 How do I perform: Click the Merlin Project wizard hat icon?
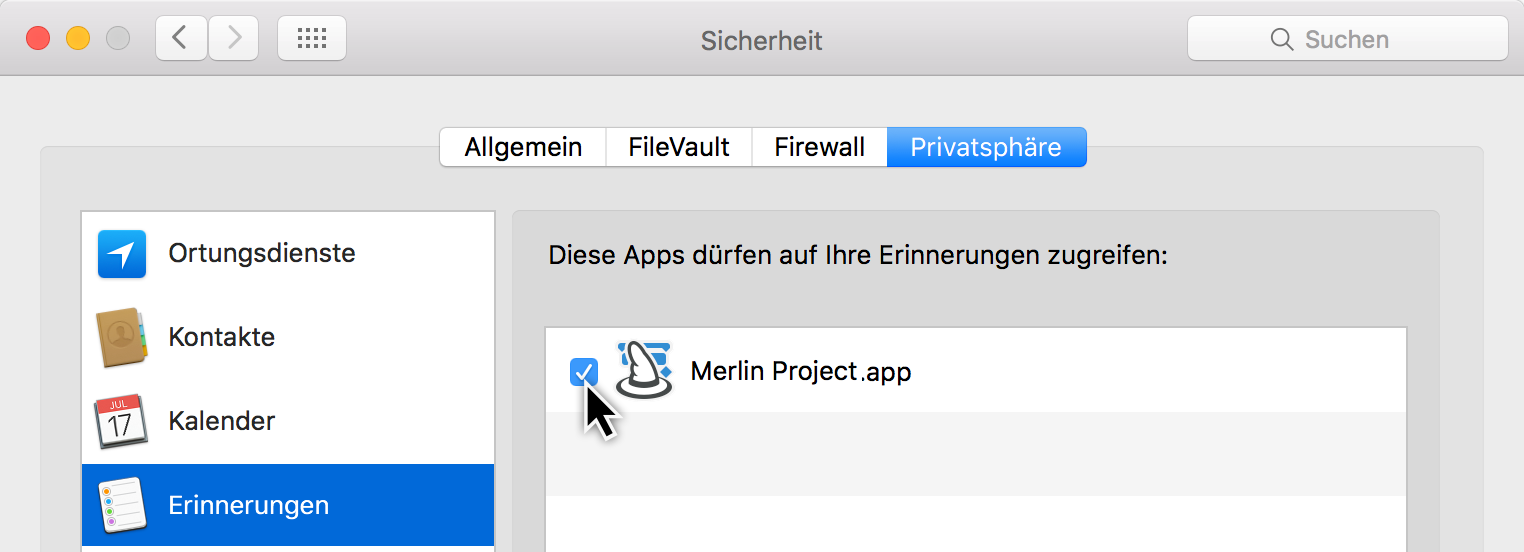643,371
